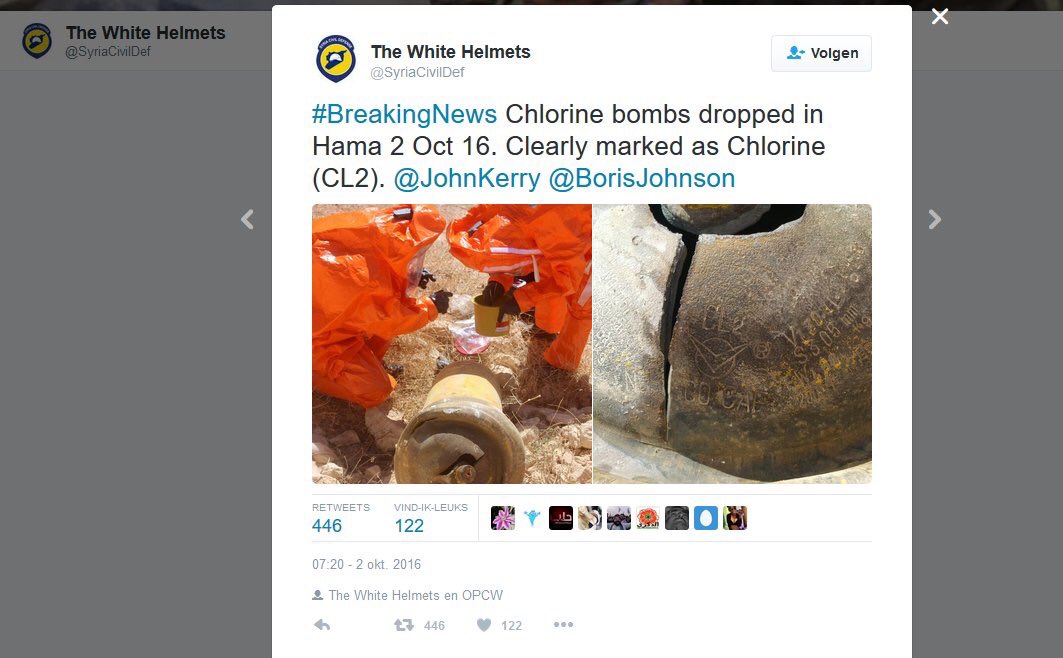This screenshot has height=658, width=1063.
Task: Go to previous photo with left chevron
Action: tap(247, 220)
